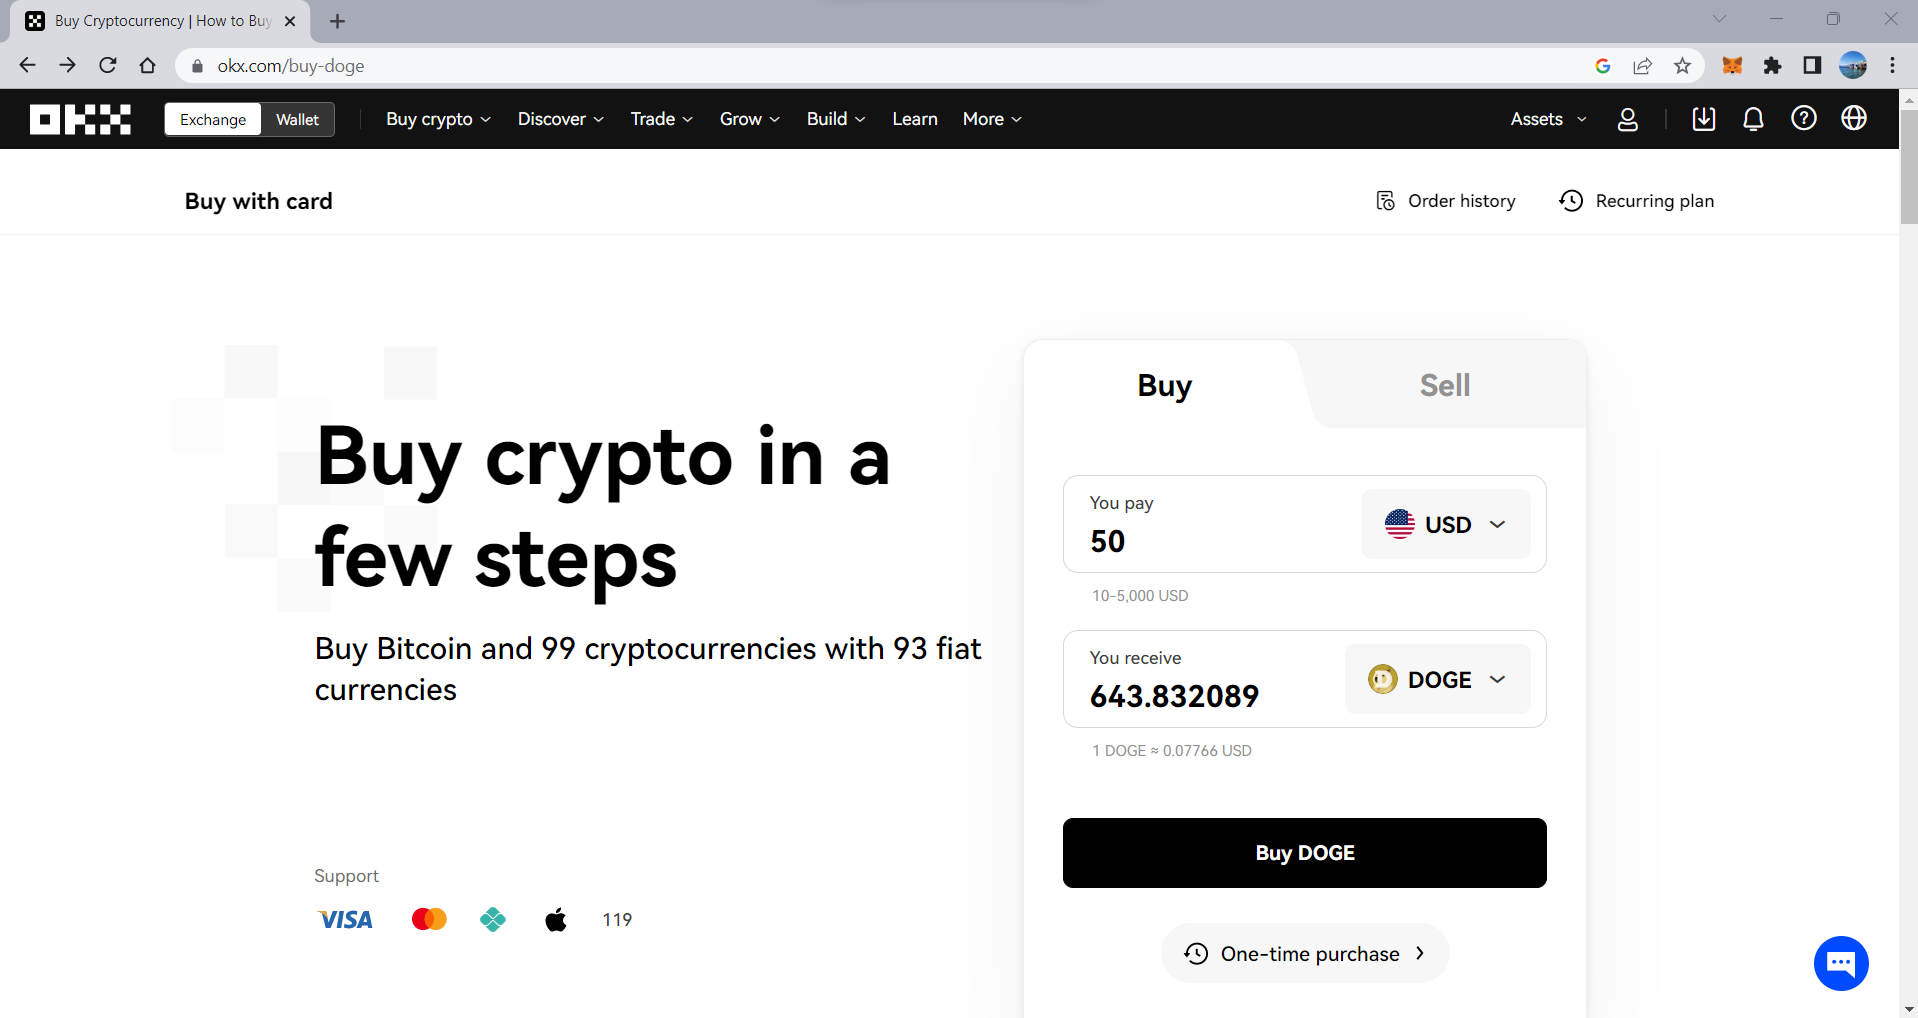Expand the Buy crypto menu
The image size is (1918, 1018).
pyautogui.click(x=438, y=119)
